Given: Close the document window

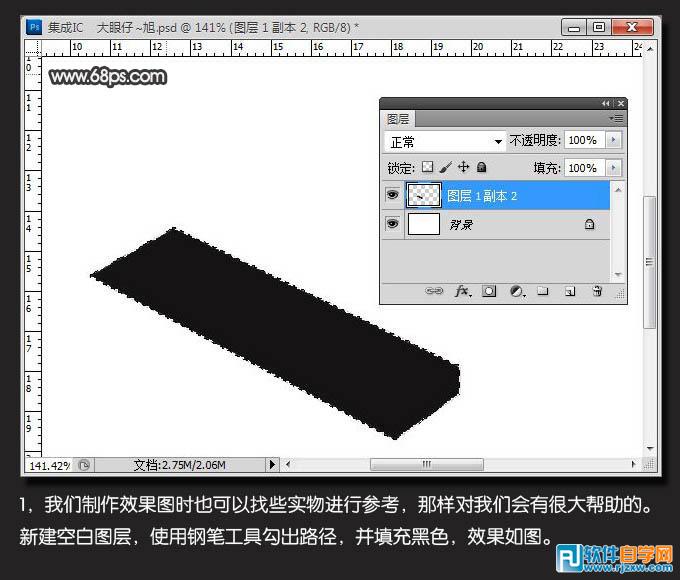Looking at the screenshot, I should (x=632, y=27).
